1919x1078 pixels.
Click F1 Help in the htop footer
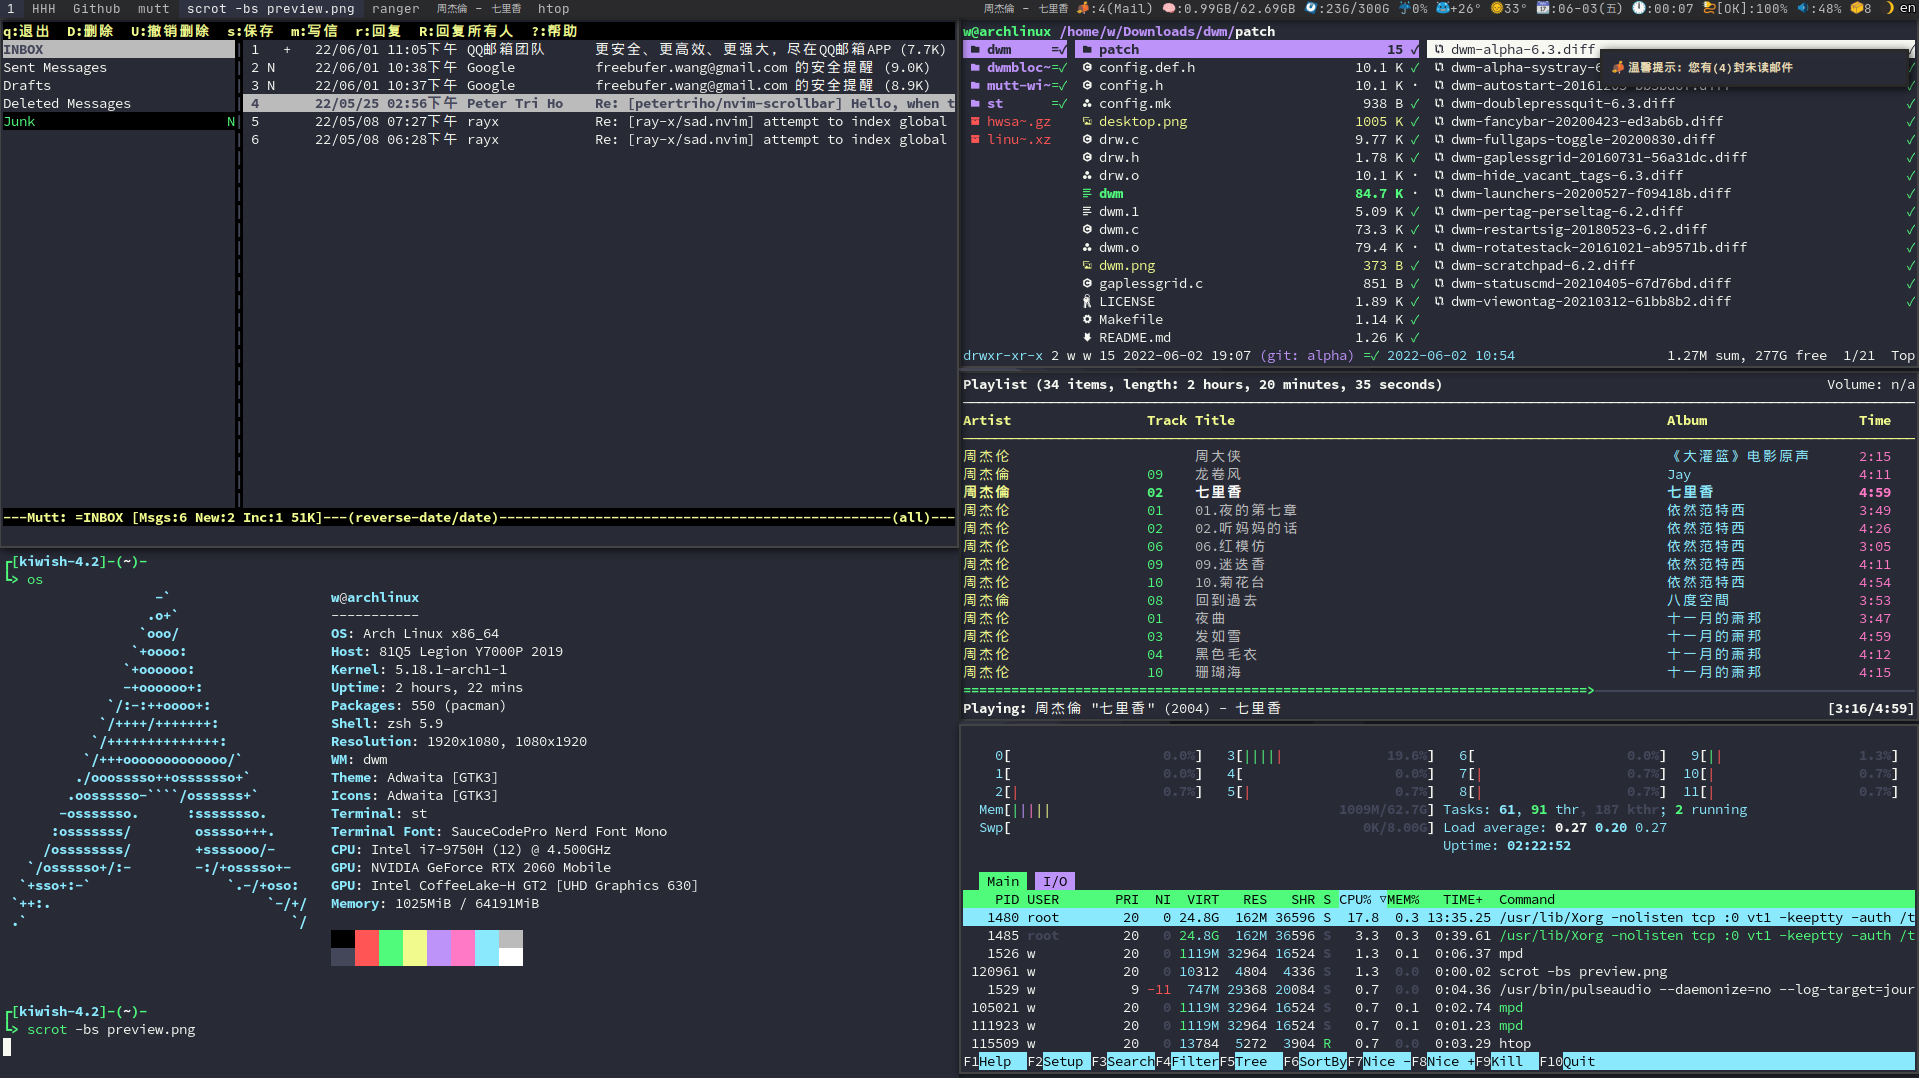[995, 1061]
